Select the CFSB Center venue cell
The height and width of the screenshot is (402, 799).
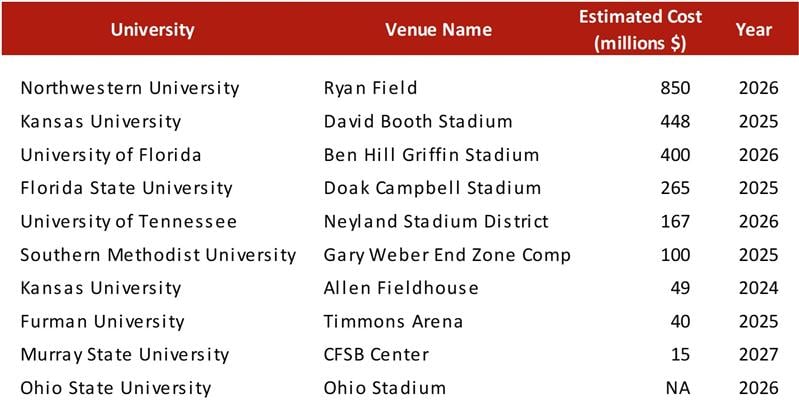[376, 355]
